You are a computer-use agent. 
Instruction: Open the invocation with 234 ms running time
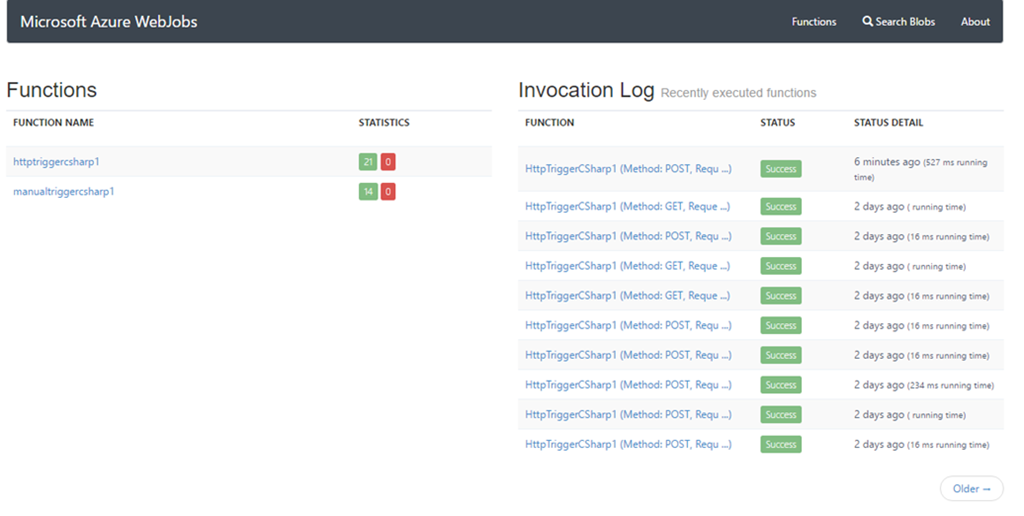(628, 385)
